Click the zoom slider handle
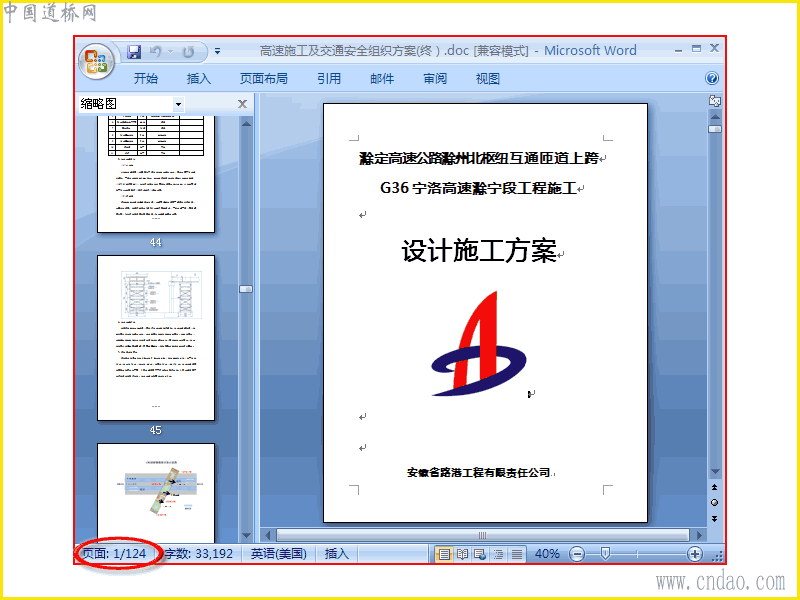 point(605,554)
